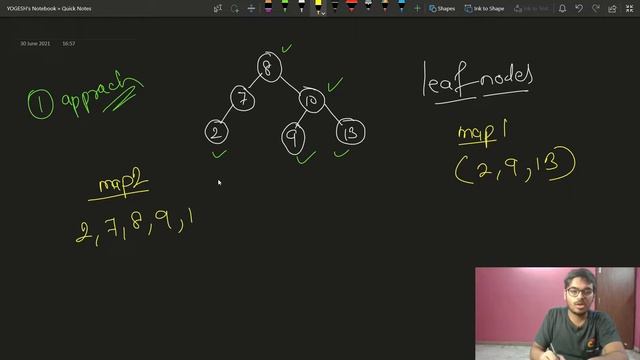Click the notebook title YOGESH's Notebook » Quick Notes

(x=49, y=8)
